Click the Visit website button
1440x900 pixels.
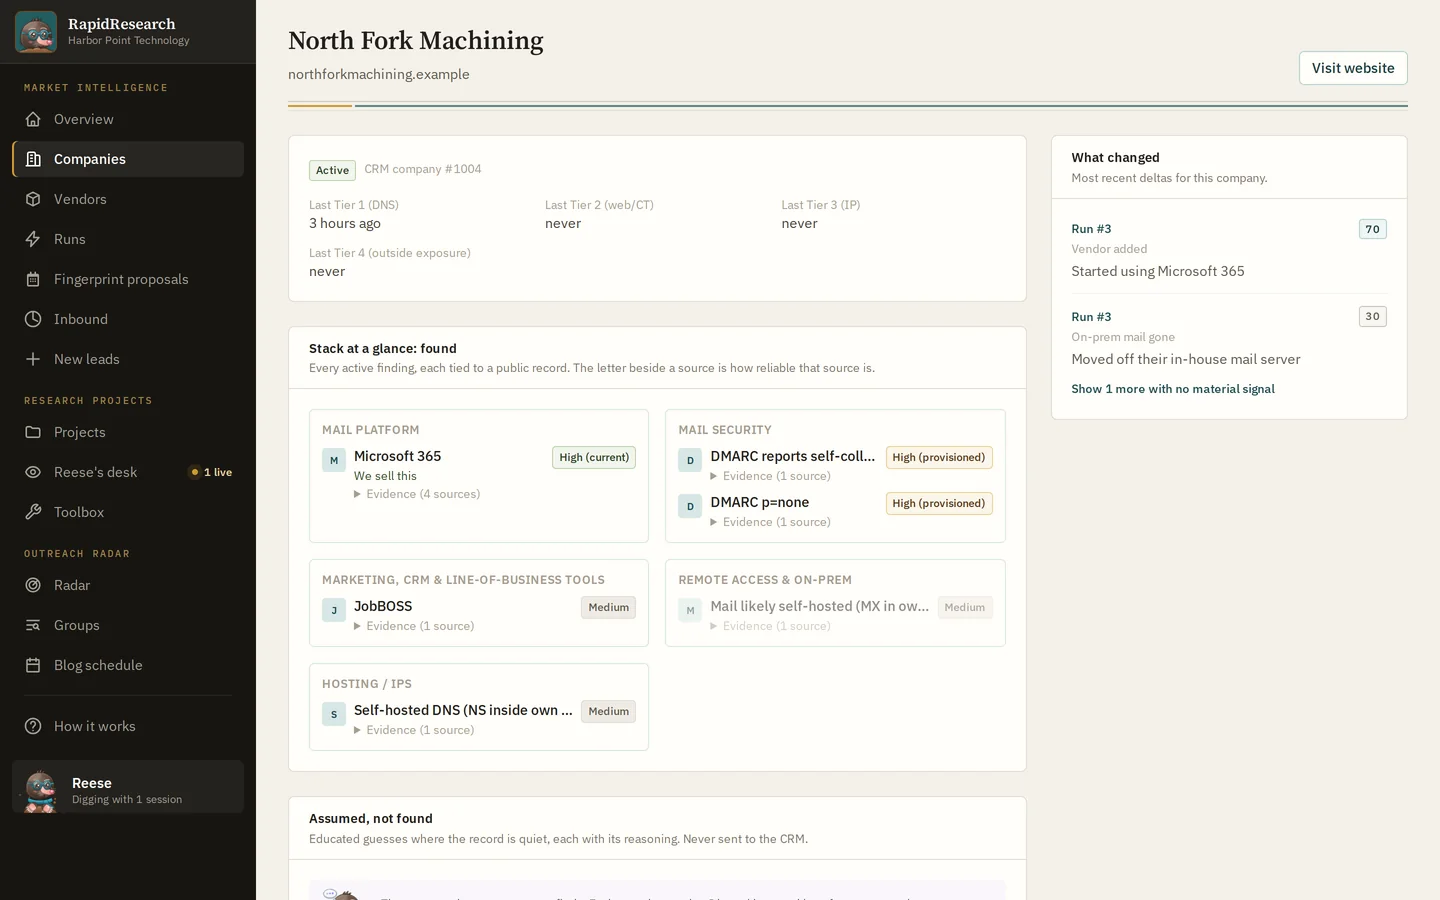tap(1353, 68)
